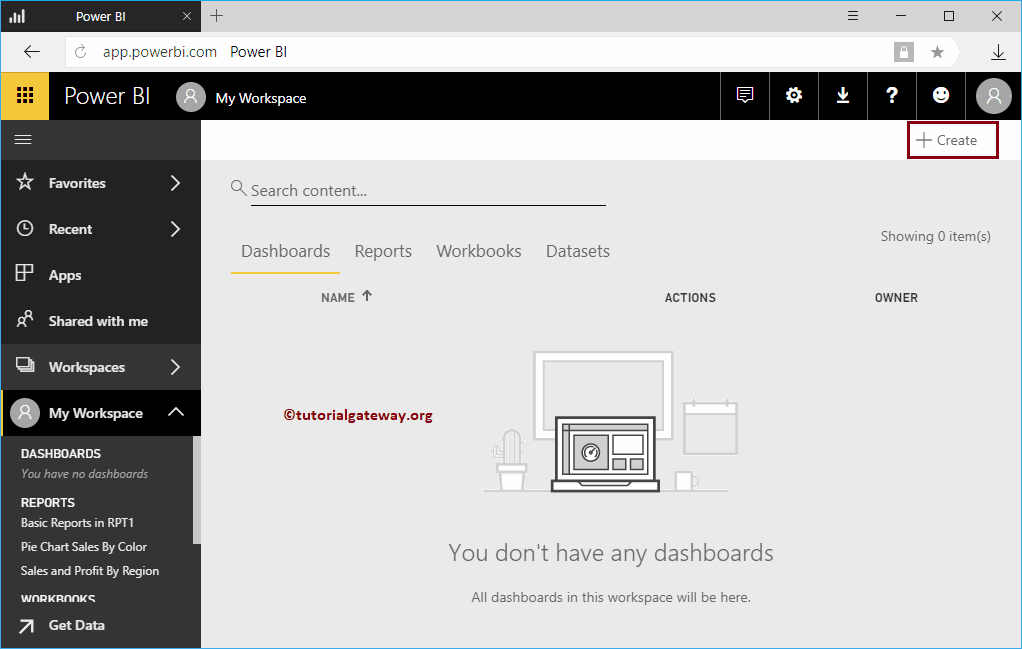Toggle the hamburger navigation pane menu

click(x=23, y=139)
